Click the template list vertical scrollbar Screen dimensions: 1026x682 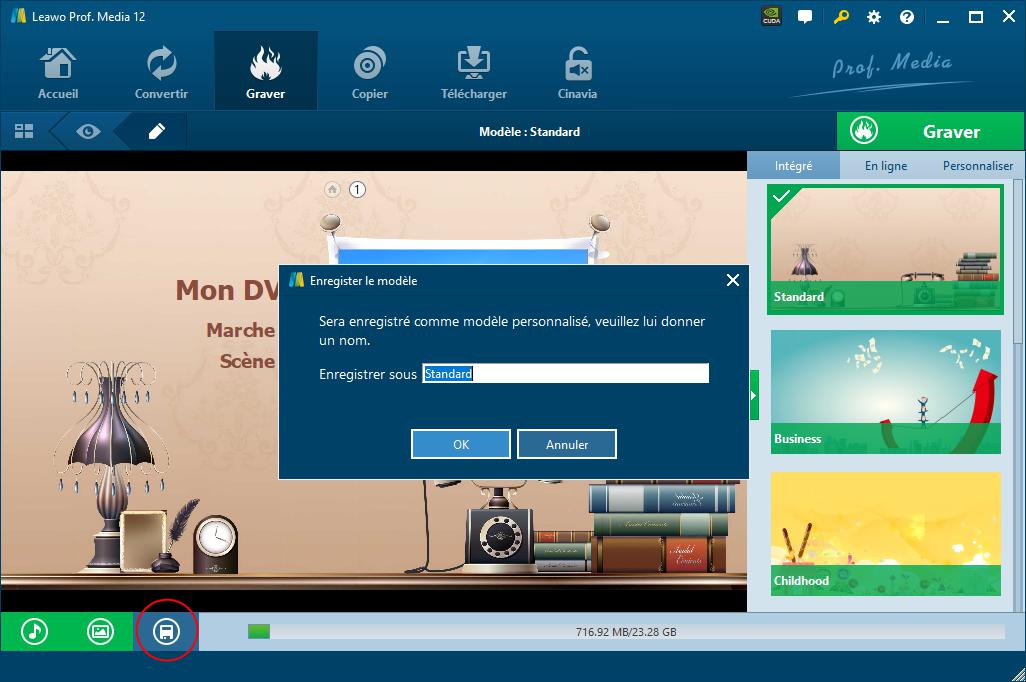tap(1018, 262)
